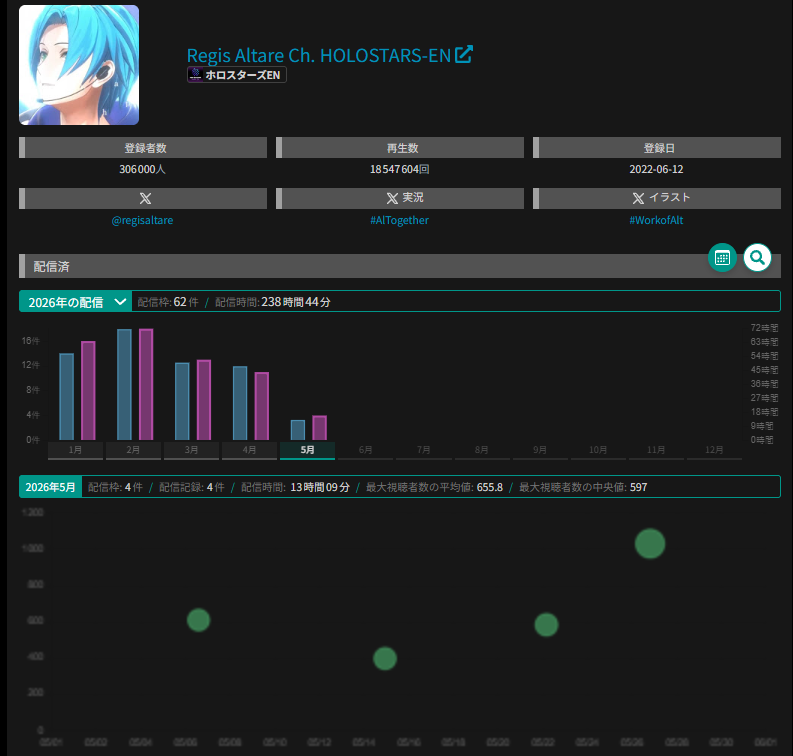Click the March magenta stream hours bar

point(204,399)
